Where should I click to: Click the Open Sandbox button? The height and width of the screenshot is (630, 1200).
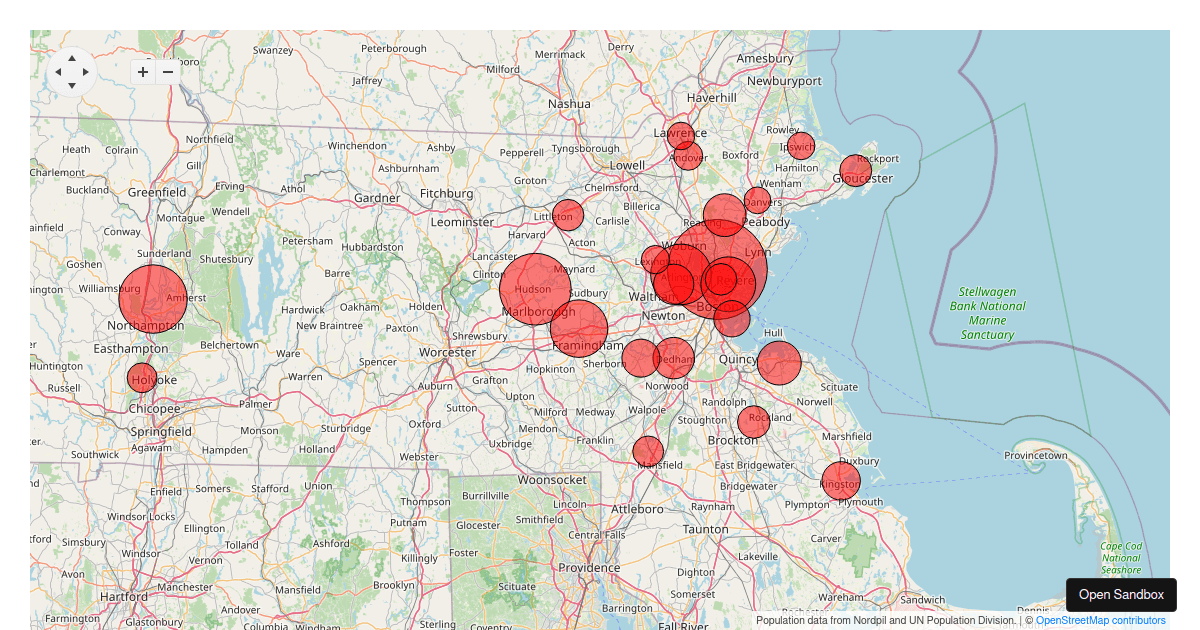1121,594
